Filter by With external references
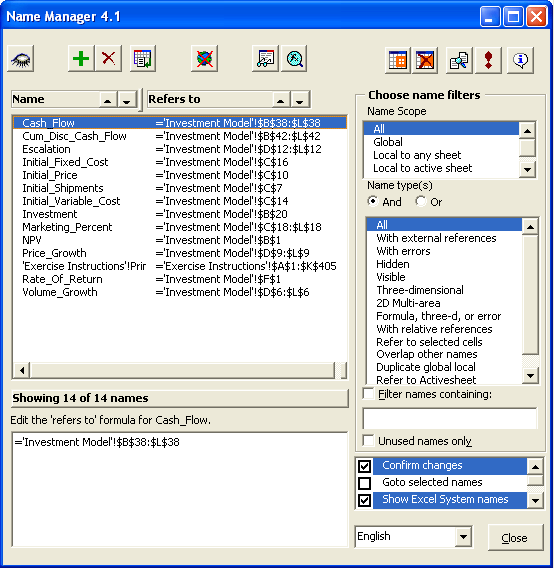The width and height of the screenshot is (554, 568). point(444,238)
